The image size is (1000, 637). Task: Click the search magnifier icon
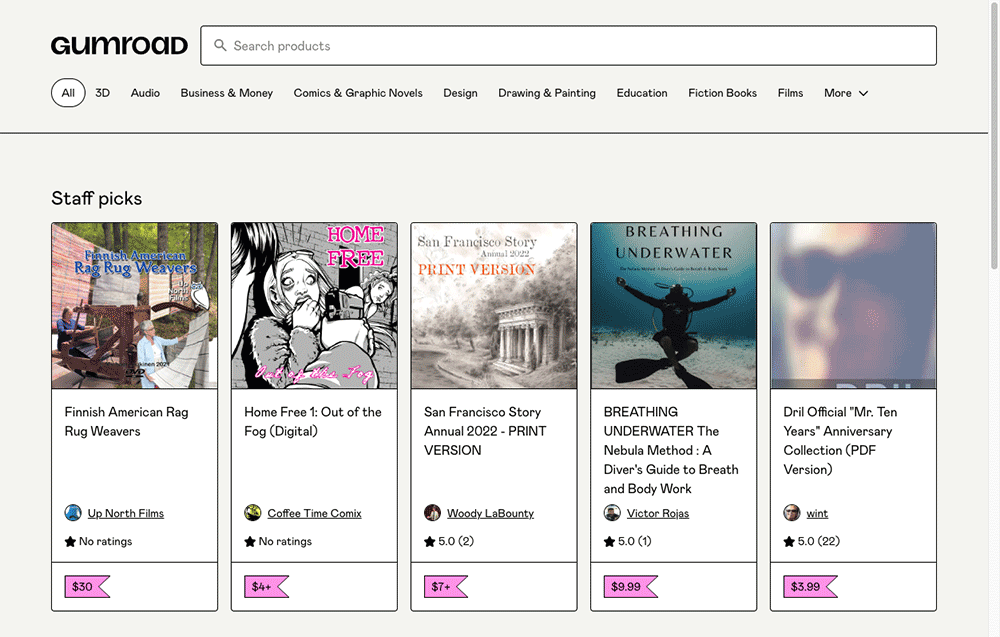220,46
